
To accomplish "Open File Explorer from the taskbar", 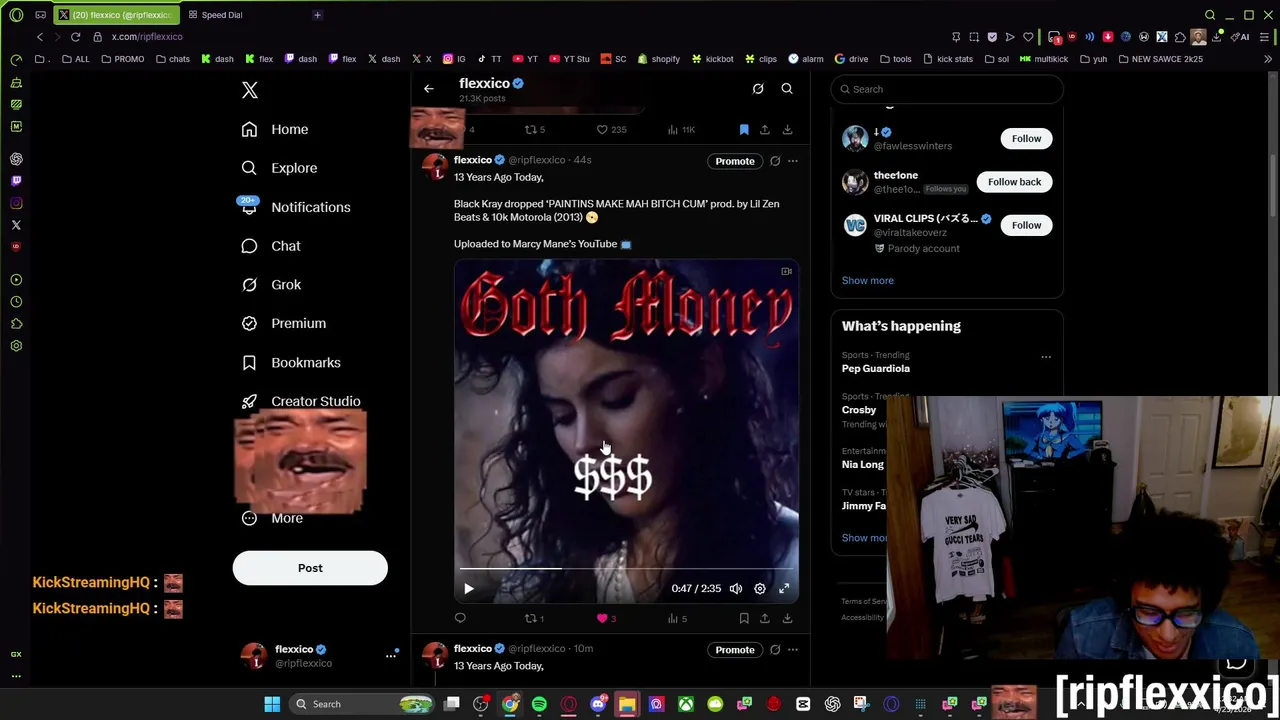I will [627, 704].
